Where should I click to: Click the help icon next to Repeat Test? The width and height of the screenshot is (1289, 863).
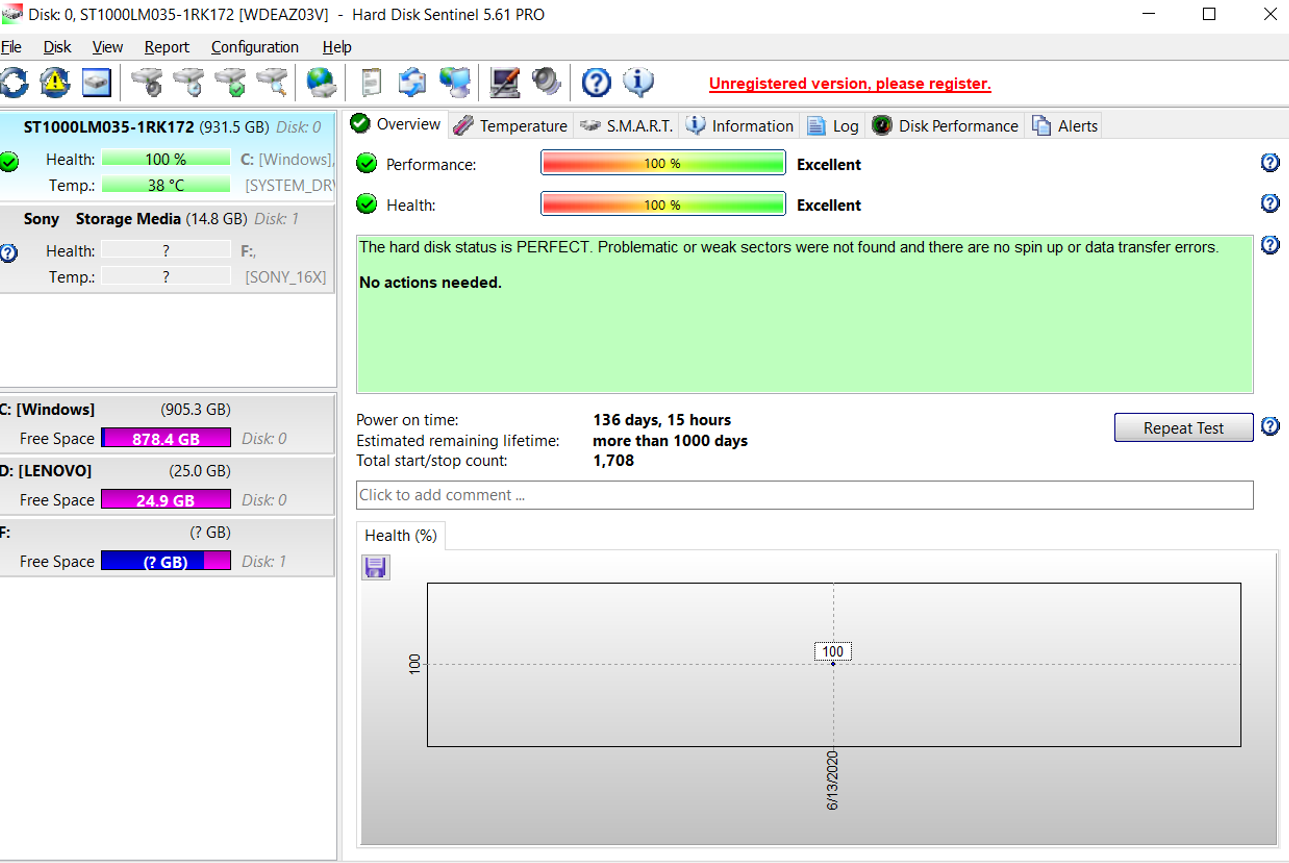tap(1270, 427)
